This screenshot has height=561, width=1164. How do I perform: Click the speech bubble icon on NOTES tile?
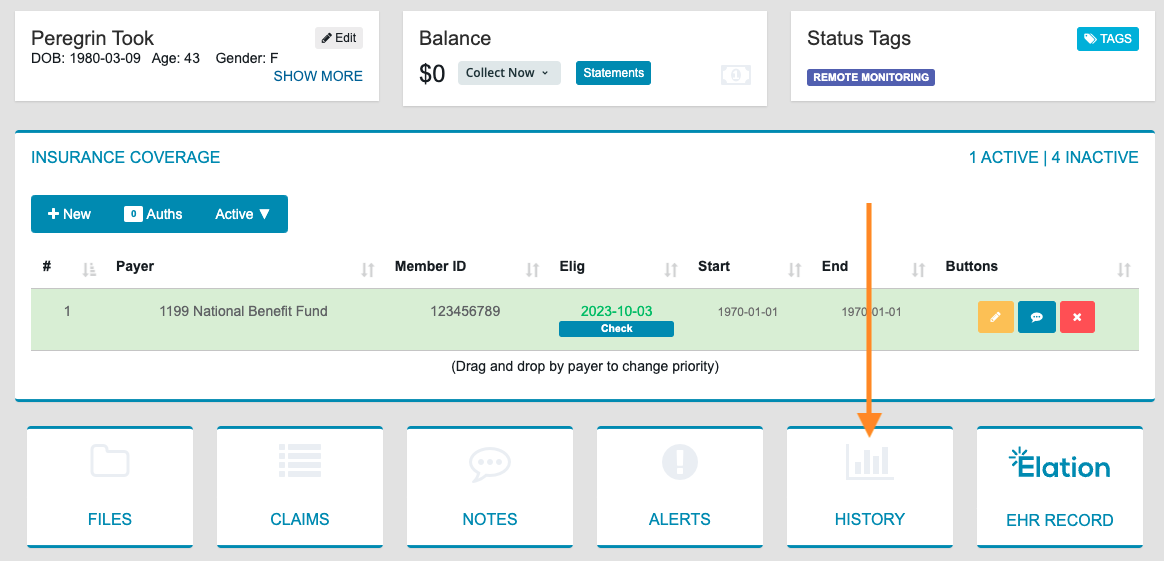pos(490,465)
